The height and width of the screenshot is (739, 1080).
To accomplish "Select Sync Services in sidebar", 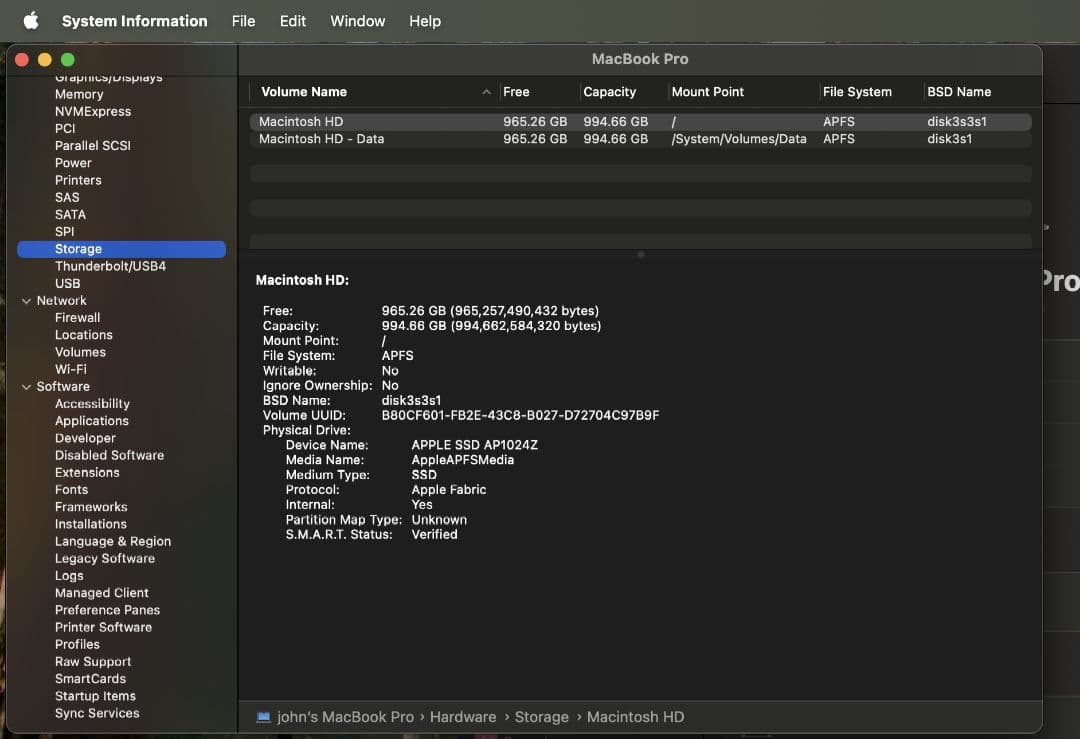I will (x=97, y=714).
